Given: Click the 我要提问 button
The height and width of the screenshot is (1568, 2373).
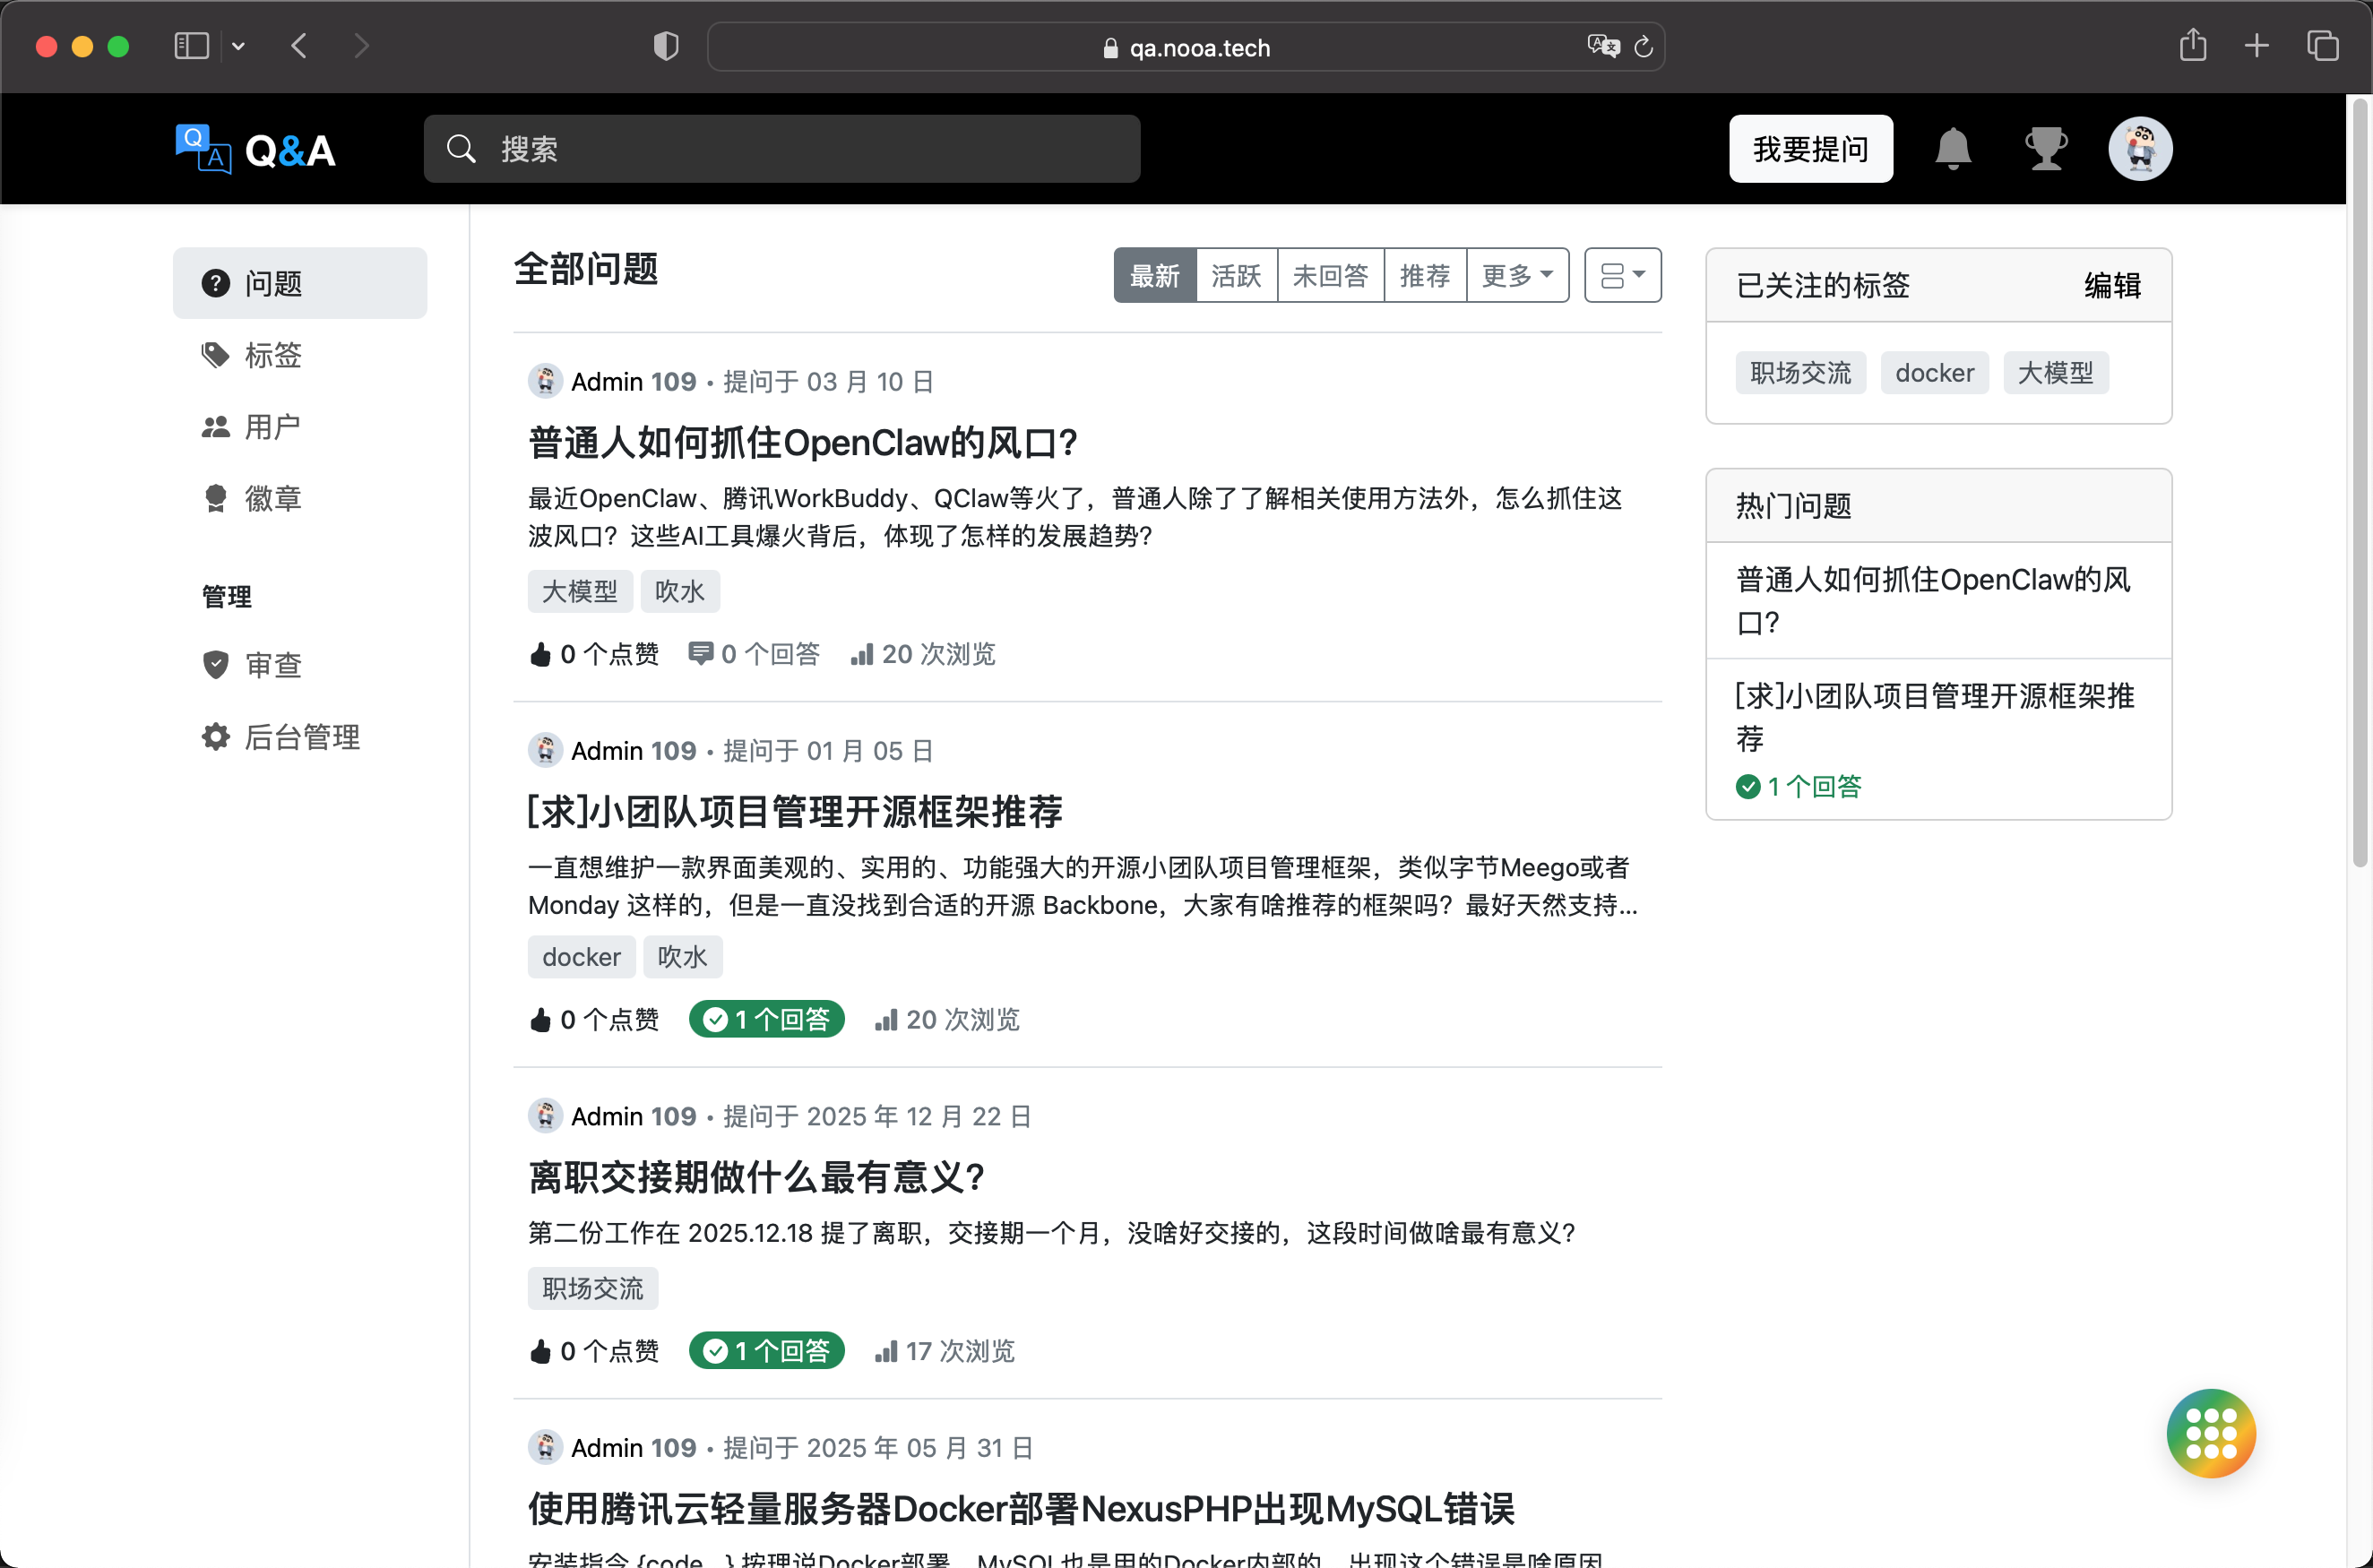Looking at the screenshot, I should point(1810,149).
